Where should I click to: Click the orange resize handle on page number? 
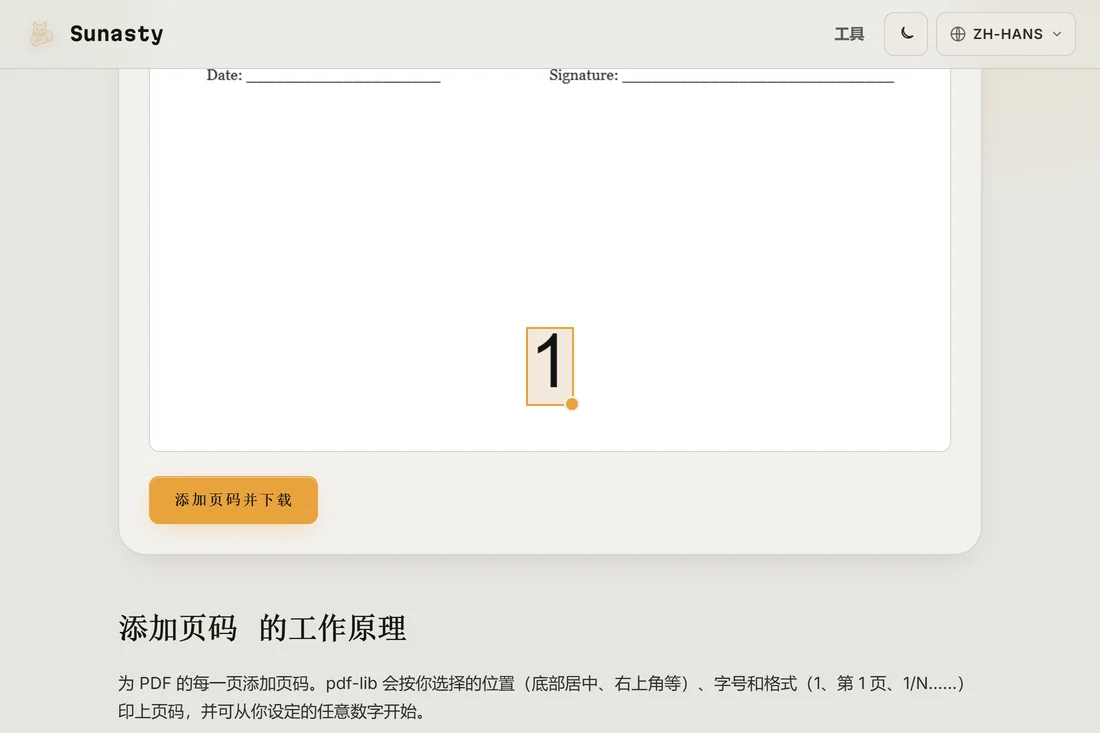(x=572, y=404)
